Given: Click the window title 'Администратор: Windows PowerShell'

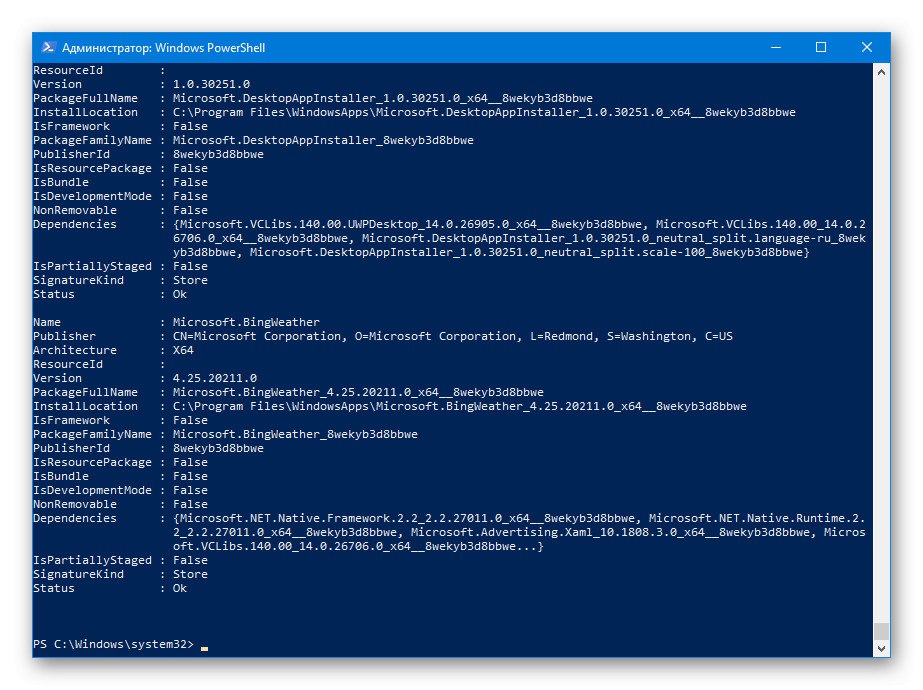Looking at the screenshot, I should pos(164,48).
